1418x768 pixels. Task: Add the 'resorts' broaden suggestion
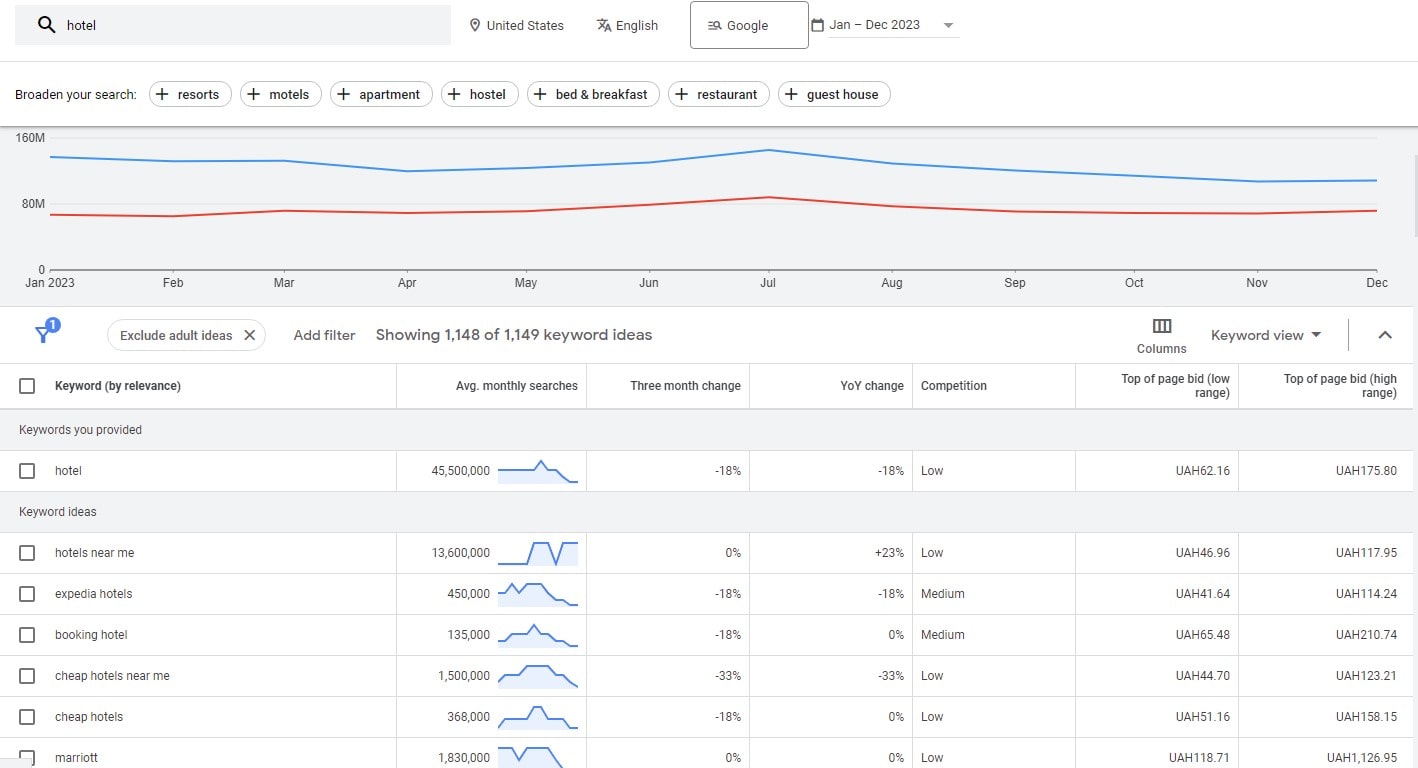click(190, 94)
